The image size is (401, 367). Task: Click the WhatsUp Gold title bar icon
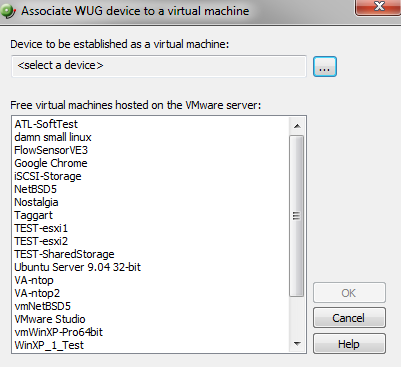point(8,11)
